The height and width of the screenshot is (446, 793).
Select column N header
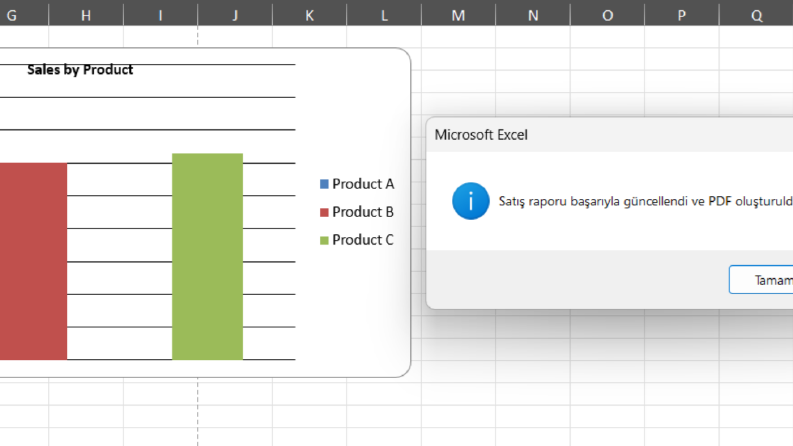click(533, 13)
